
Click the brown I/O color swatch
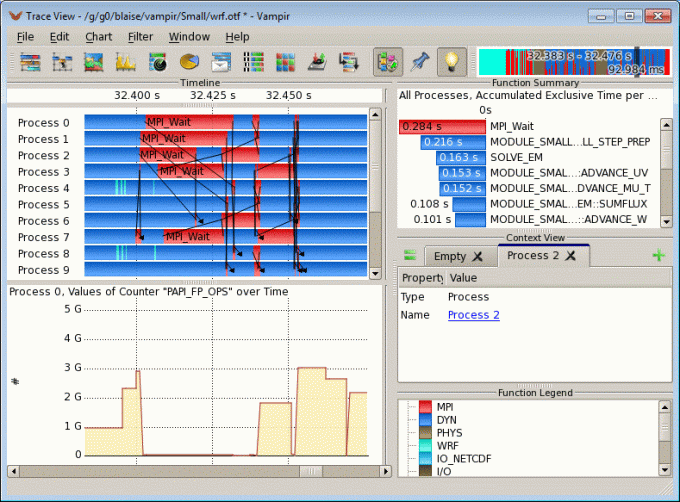425,471
